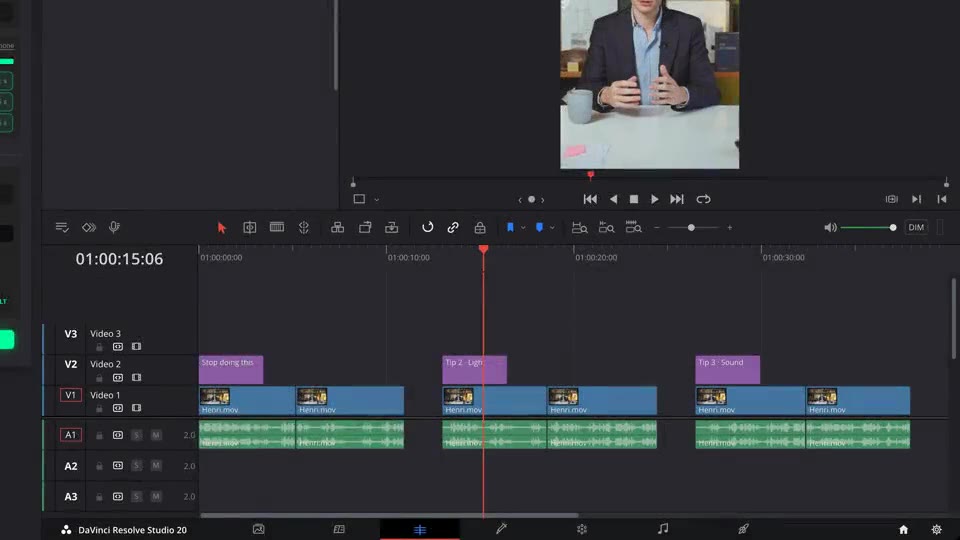The image size is (960, 540).
Task: Select the A1 destination track control
Action: pos(70,435)
